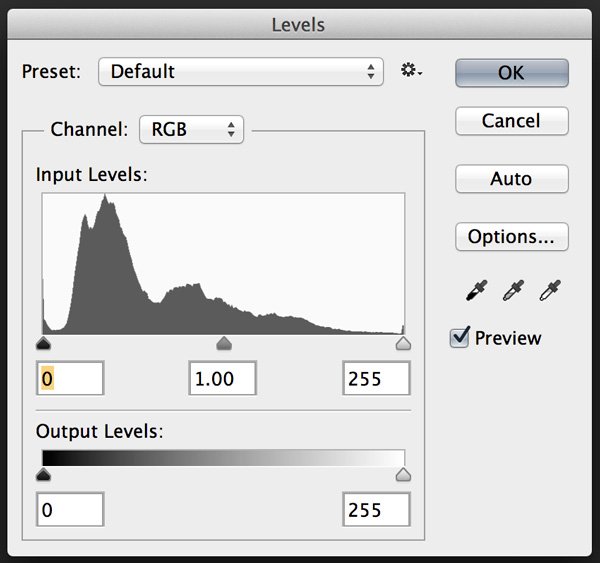Click the output levels gradient bar
Image resolution: width=600 pixels, height=563 pixels.
click(x=223, y=458)
